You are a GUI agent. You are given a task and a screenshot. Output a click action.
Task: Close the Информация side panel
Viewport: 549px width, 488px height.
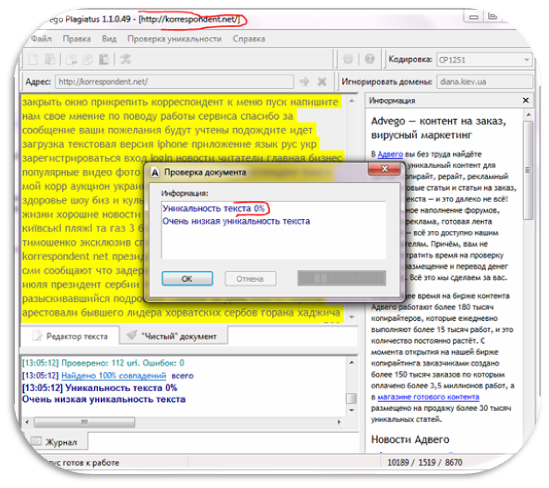[525, 100]
